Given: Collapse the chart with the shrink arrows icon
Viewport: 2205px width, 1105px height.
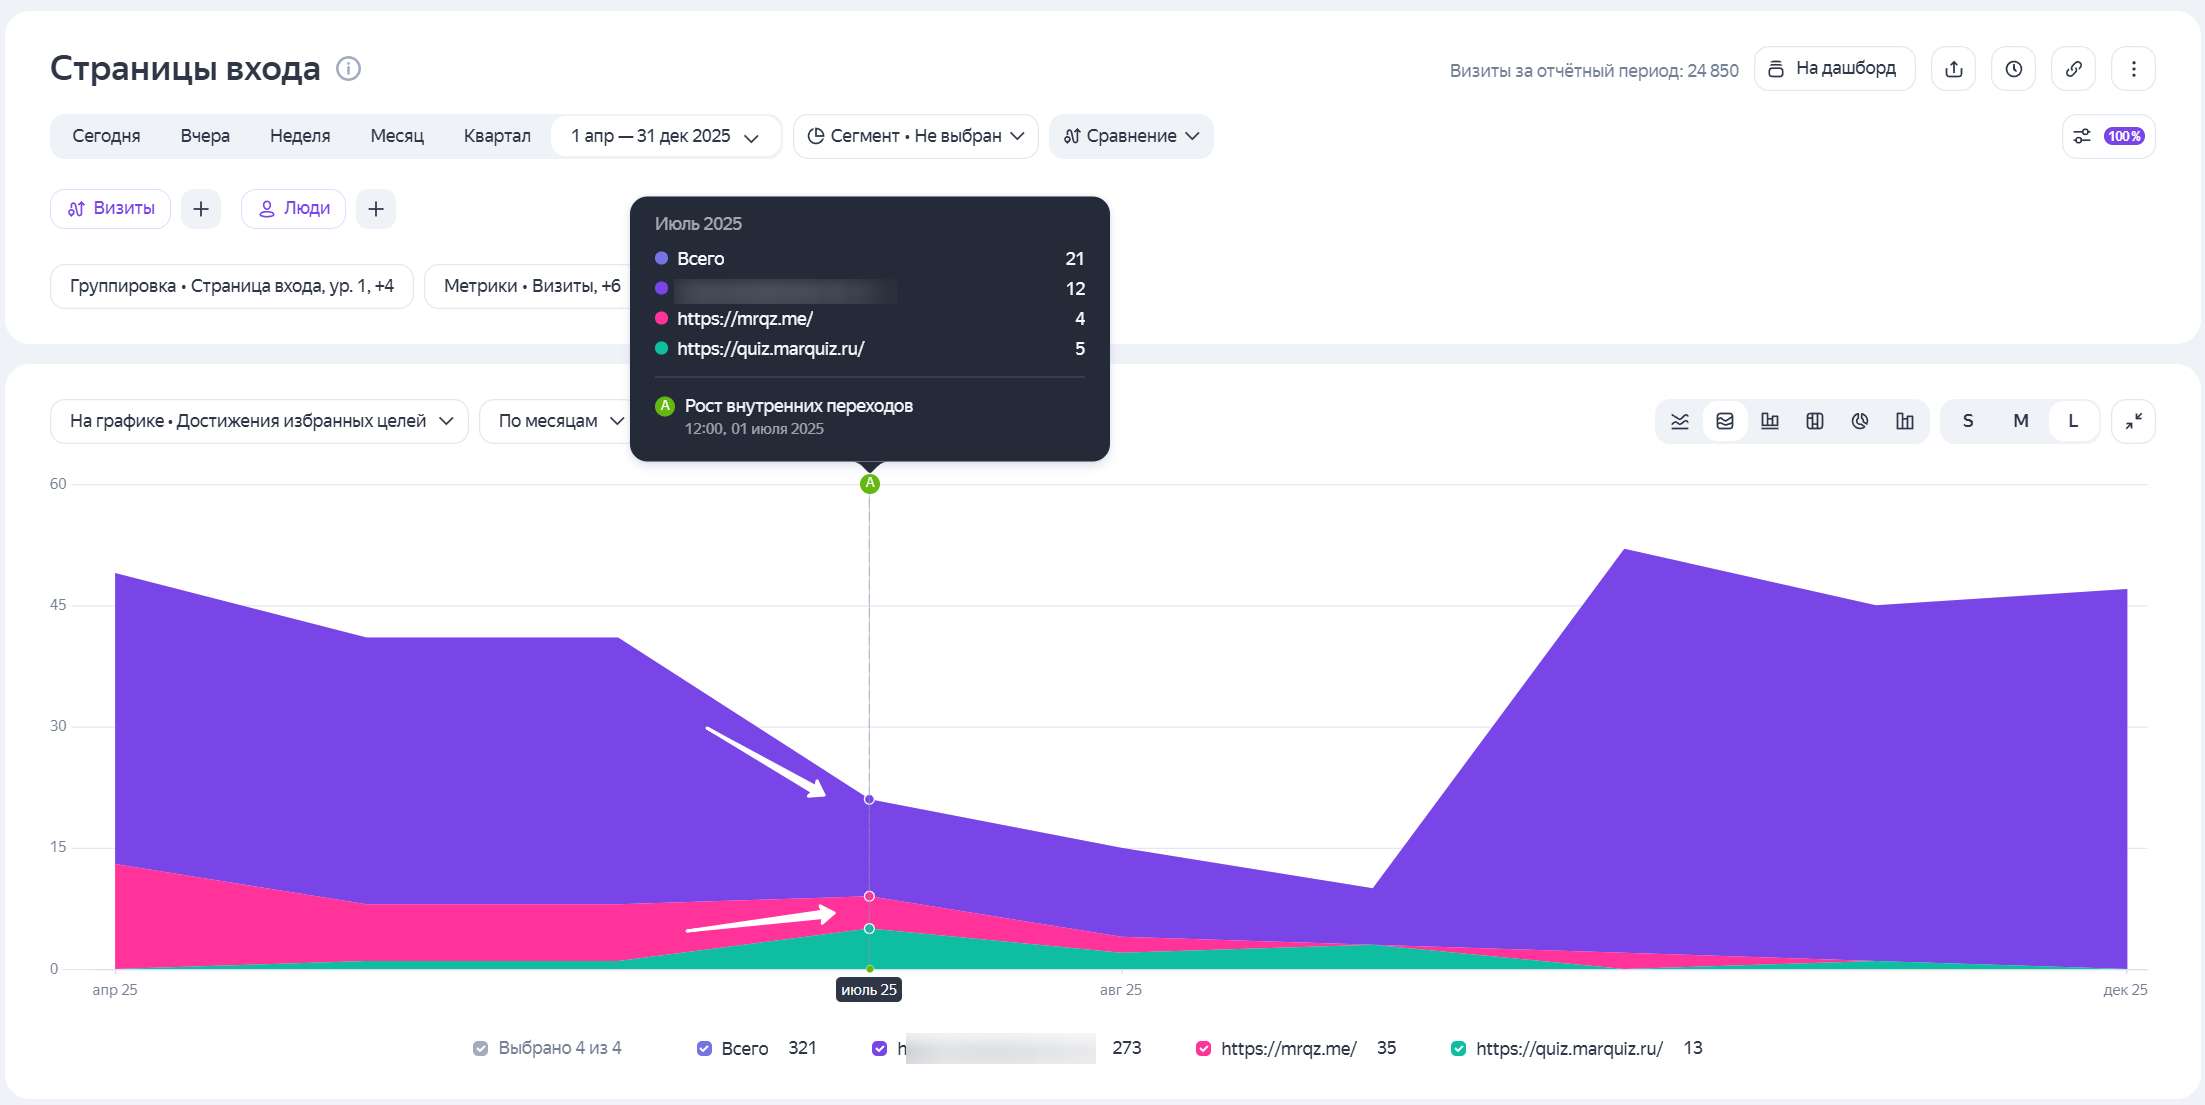Looking at the screenshot, I should 2134,421.
